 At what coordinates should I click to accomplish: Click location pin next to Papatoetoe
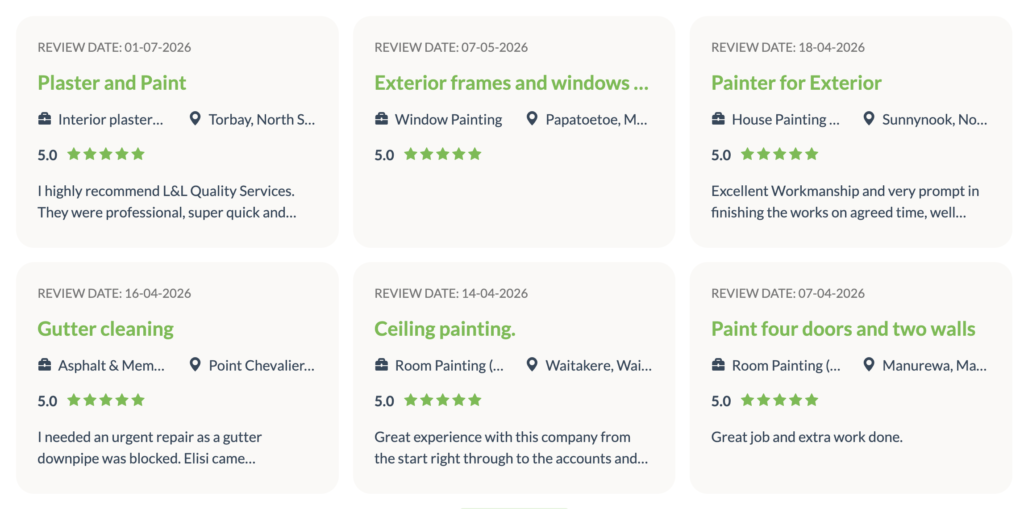[x=532, y=119]
